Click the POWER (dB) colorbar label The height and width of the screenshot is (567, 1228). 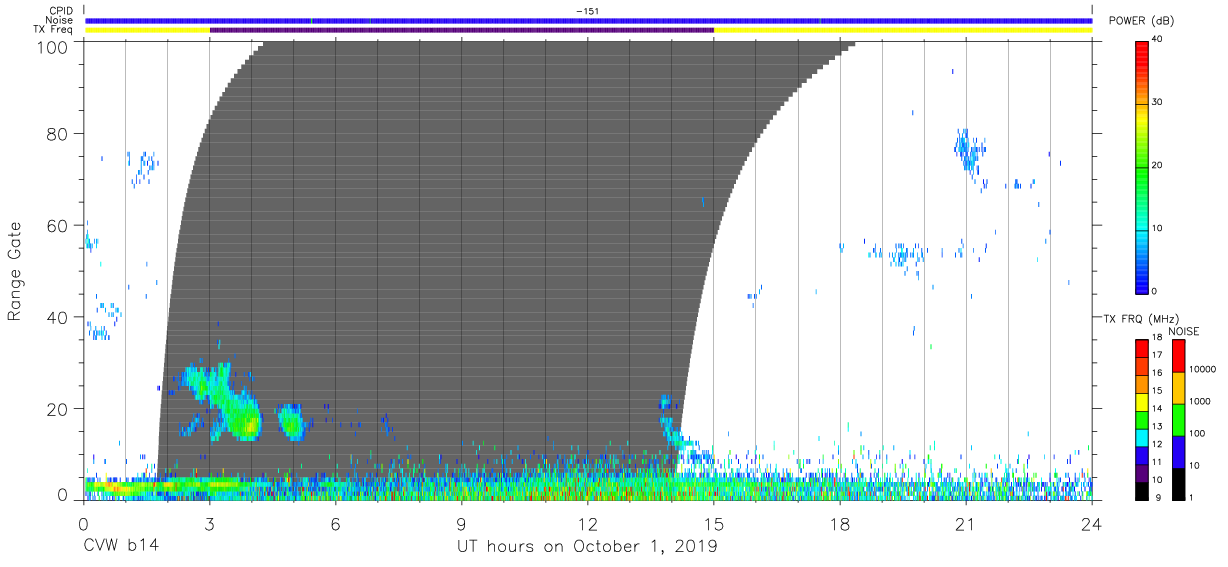click(1141, 21)
